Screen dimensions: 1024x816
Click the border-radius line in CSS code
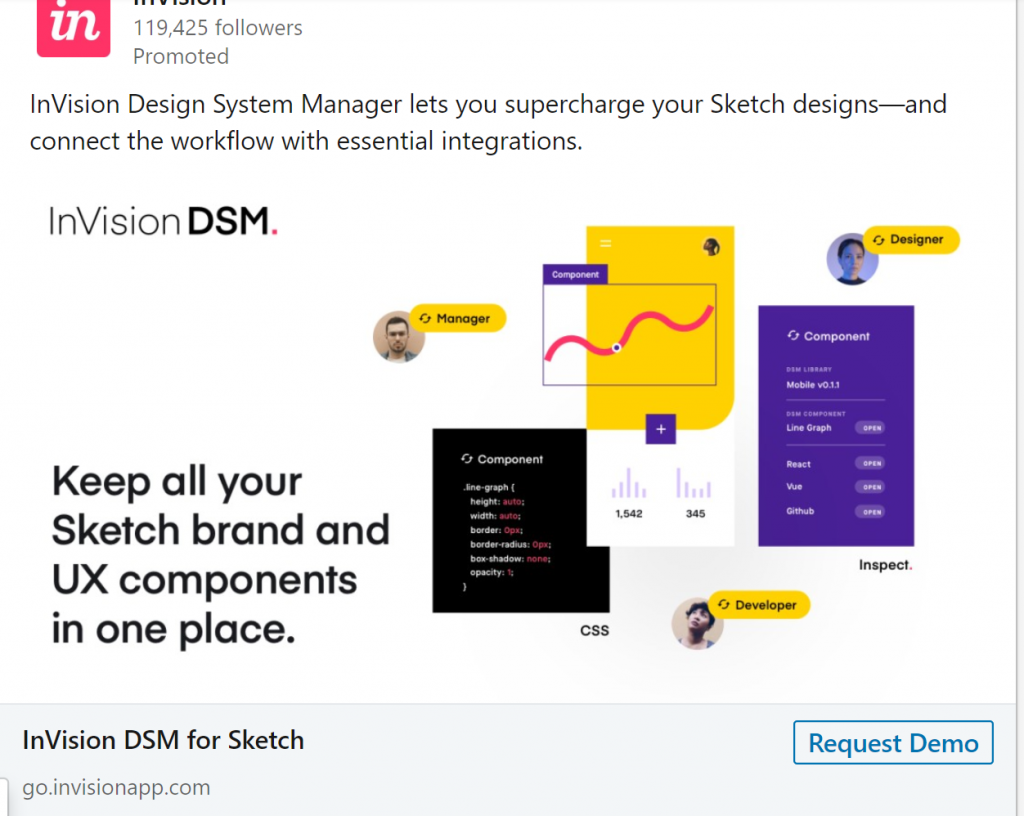pos(511,544)
